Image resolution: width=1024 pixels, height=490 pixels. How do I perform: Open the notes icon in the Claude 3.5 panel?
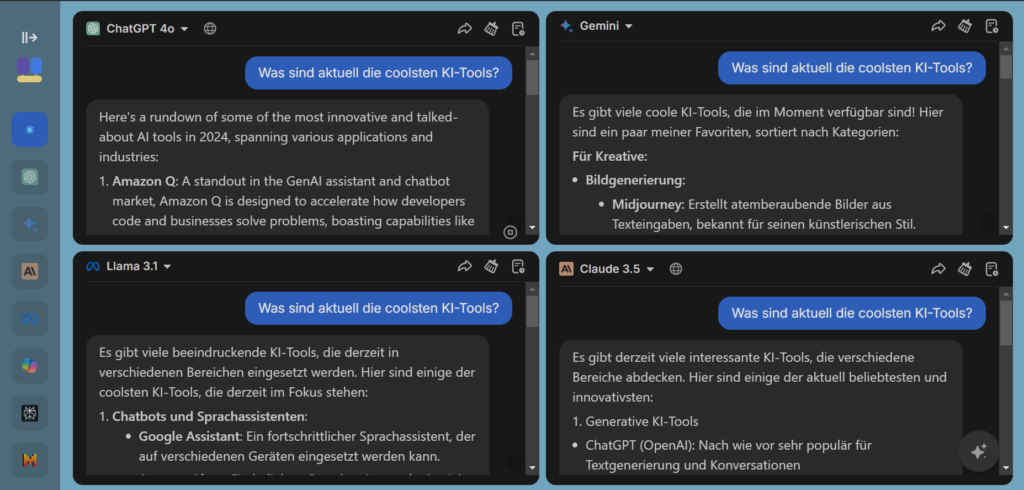(991, 268)
